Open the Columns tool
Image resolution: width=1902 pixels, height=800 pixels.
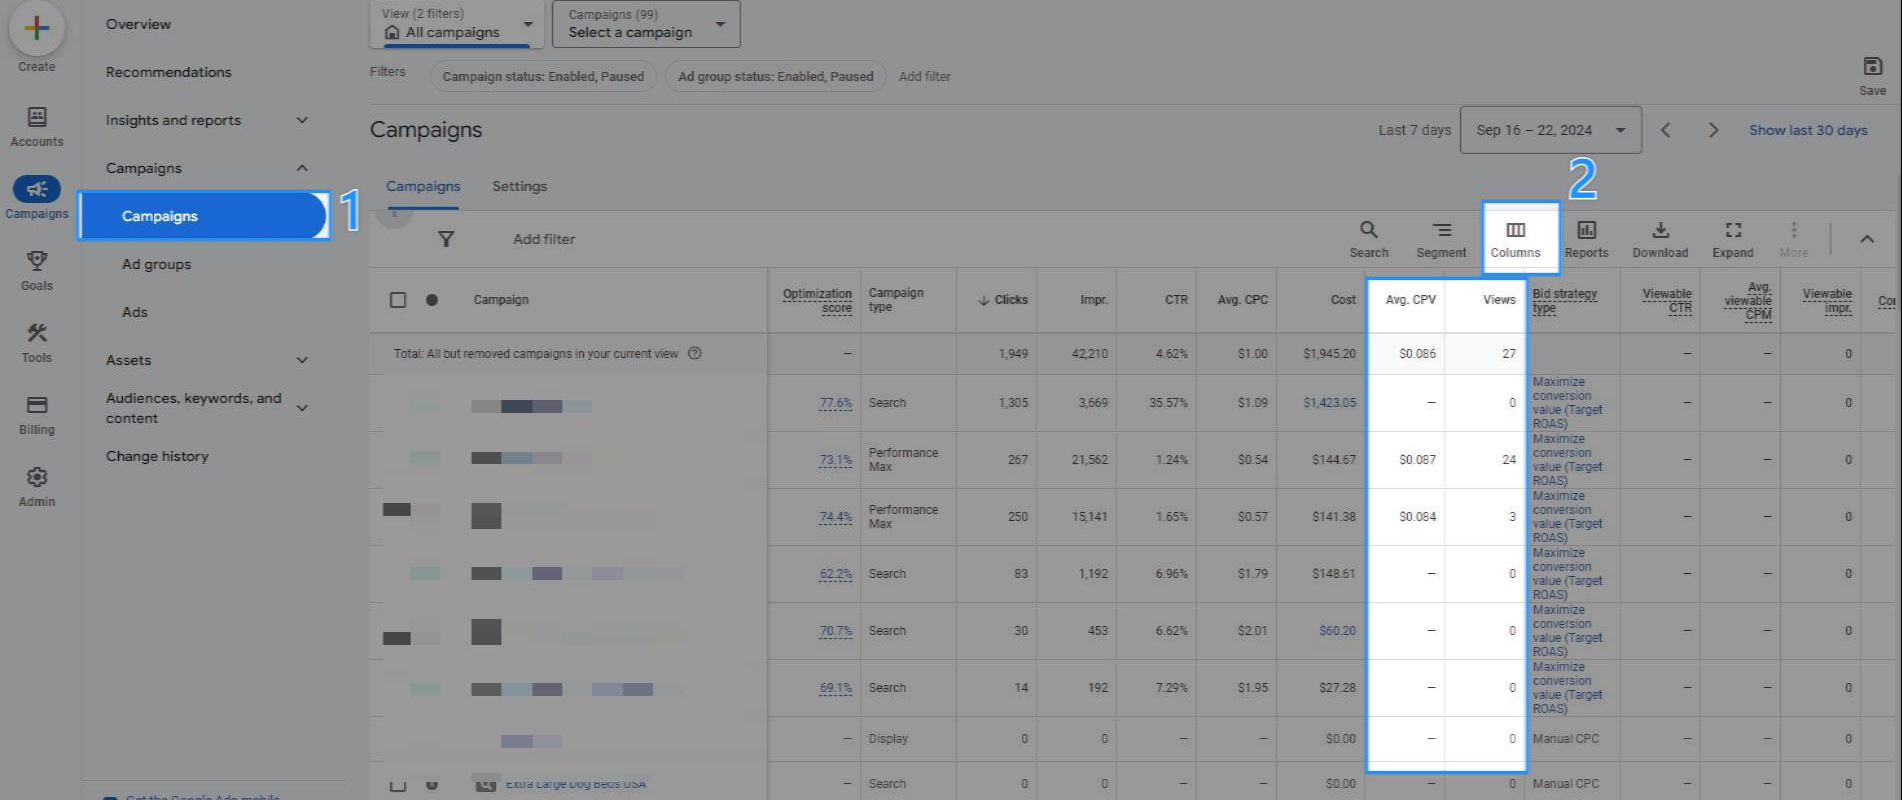coord(1516,239)
